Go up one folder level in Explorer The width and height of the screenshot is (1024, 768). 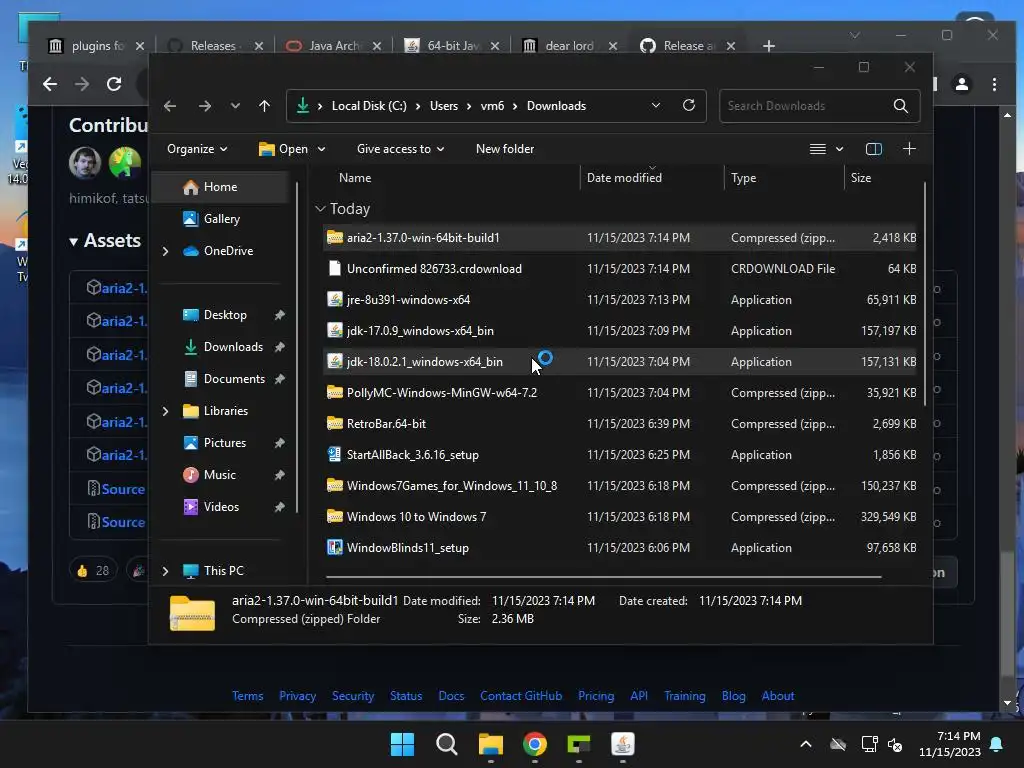click(x=264, y=106)
